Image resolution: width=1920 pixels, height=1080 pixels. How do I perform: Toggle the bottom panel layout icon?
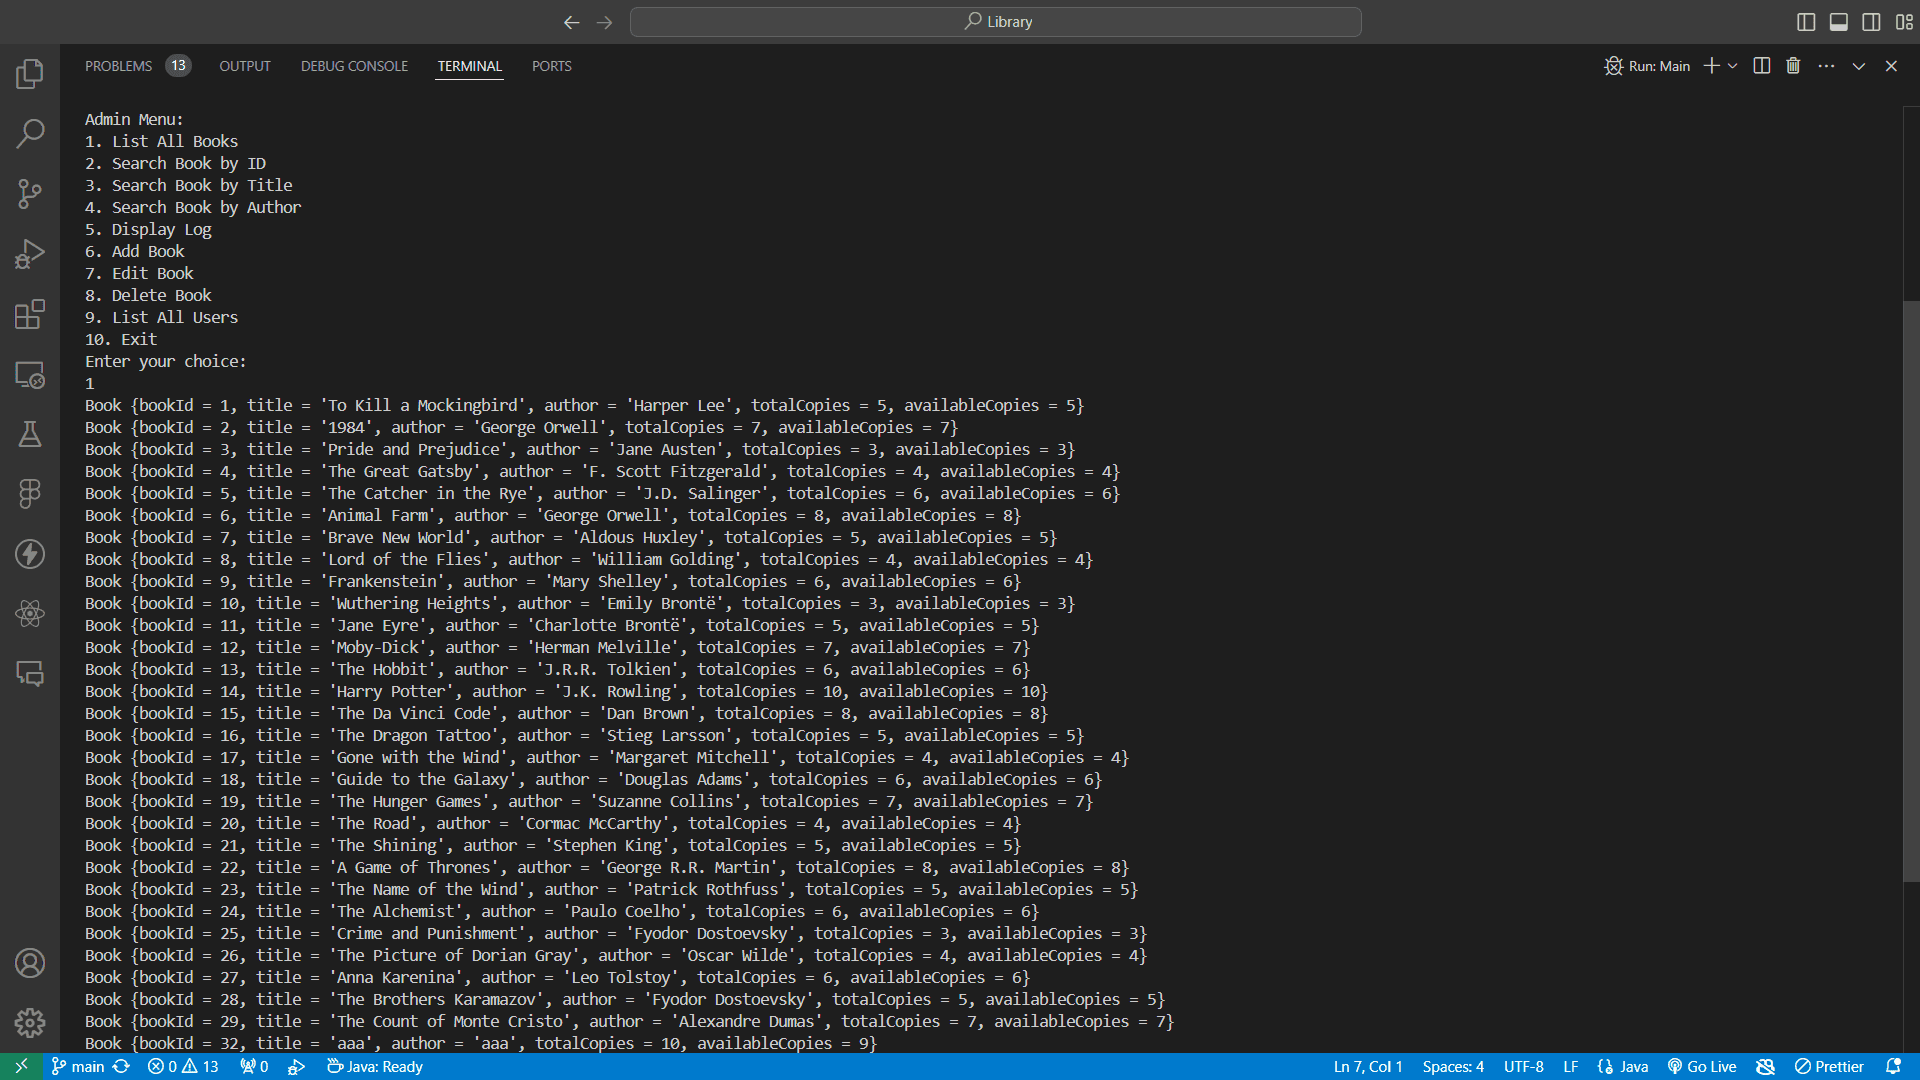pyautogui.click(x=1839, y=22)
